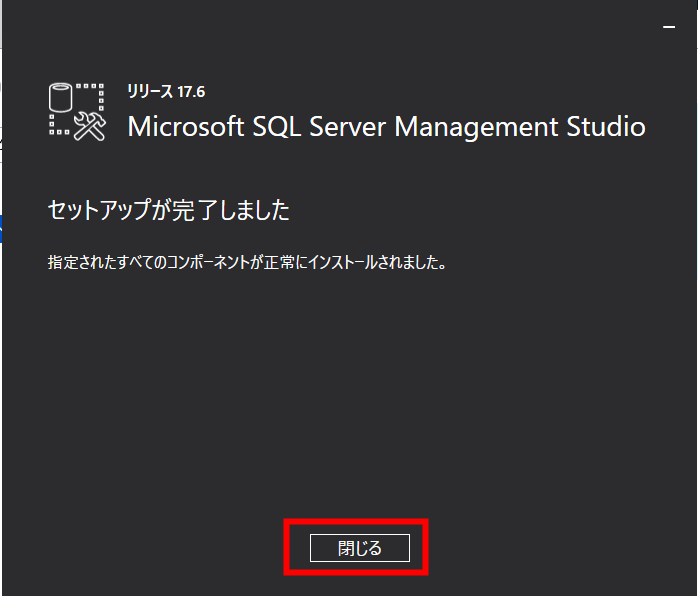The width and height of the screenshot is (698, 596).
Task: Select the リリース 17.6 release label
Action: [x=166, y=92]
